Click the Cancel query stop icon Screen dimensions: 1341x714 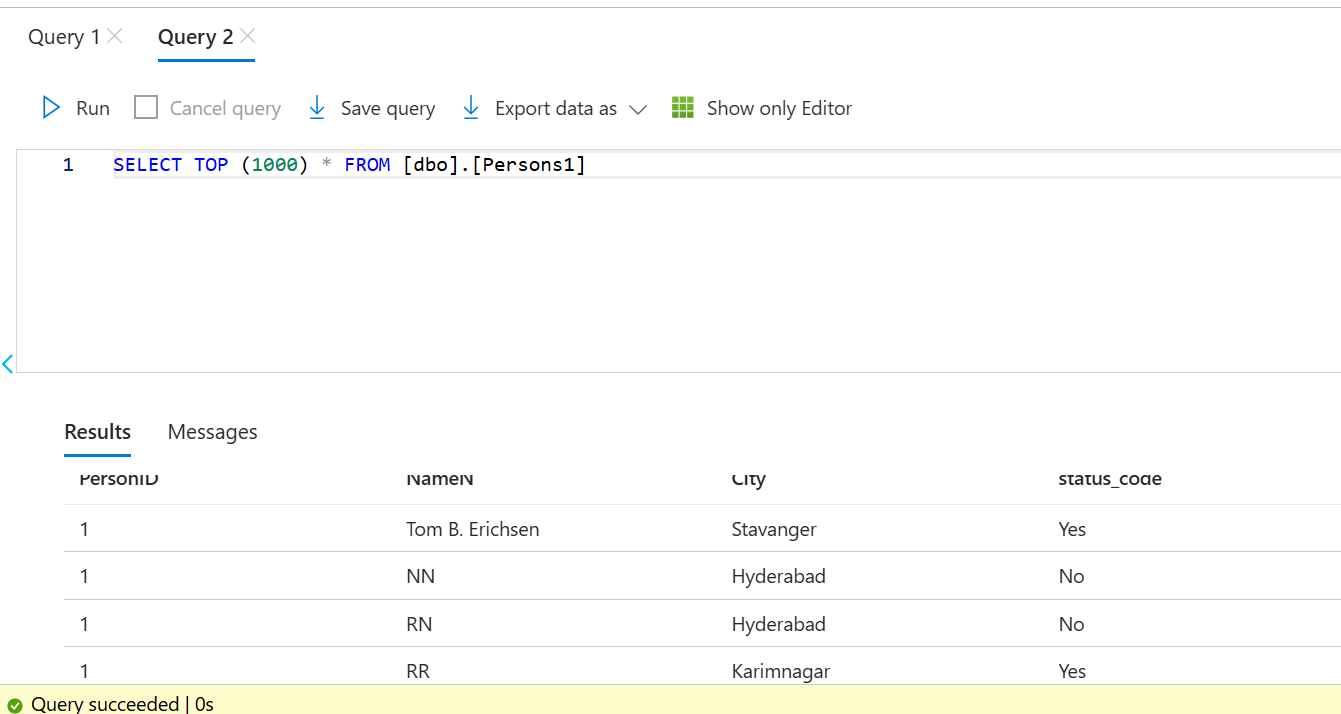pos(146,107)
